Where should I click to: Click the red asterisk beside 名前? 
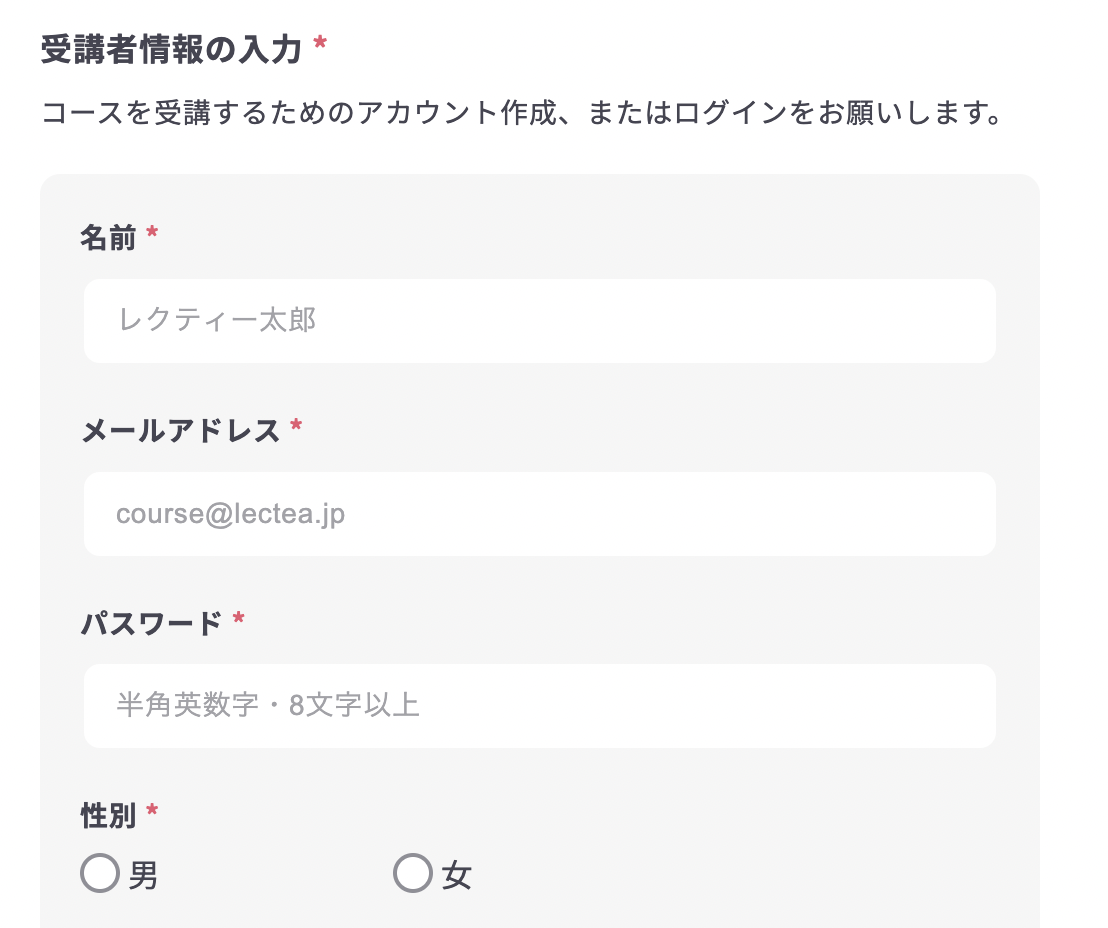tap(152, 234)
